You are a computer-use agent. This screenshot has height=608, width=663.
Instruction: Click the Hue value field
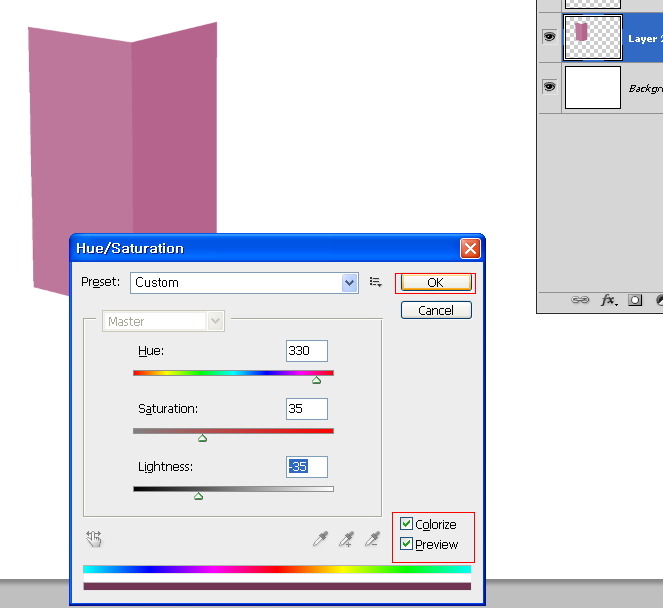(x=307, y=351)
